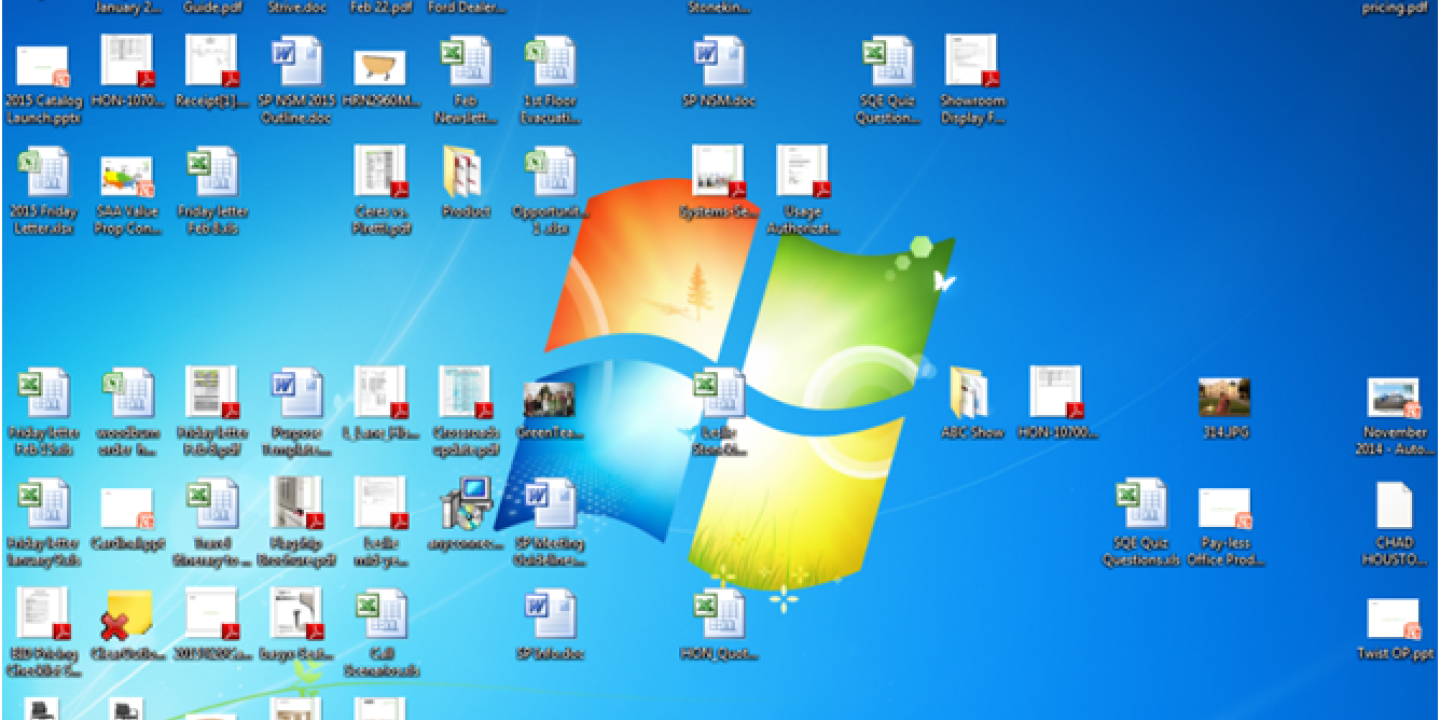Select the November 2014 presentation icon
The image size is (1440, 720).
coord(1394,398)
